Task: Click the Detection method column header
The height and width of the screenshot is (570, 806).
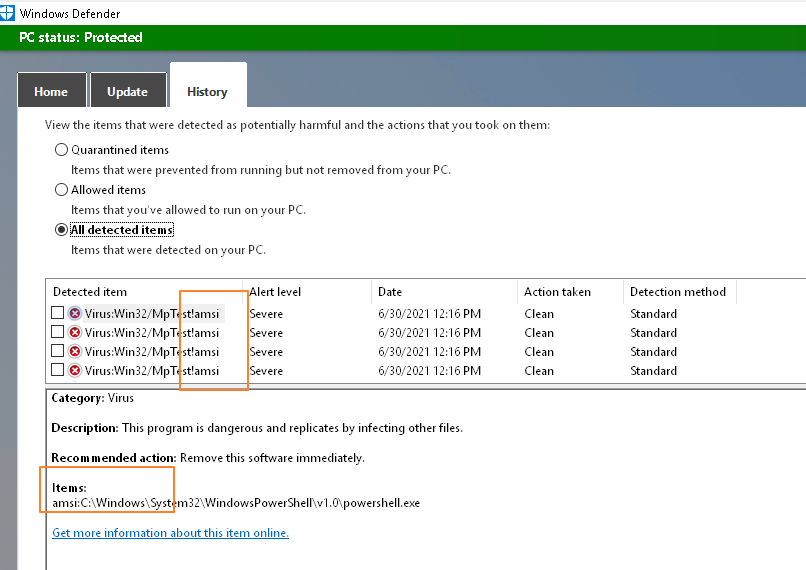Action: point(680,292)
